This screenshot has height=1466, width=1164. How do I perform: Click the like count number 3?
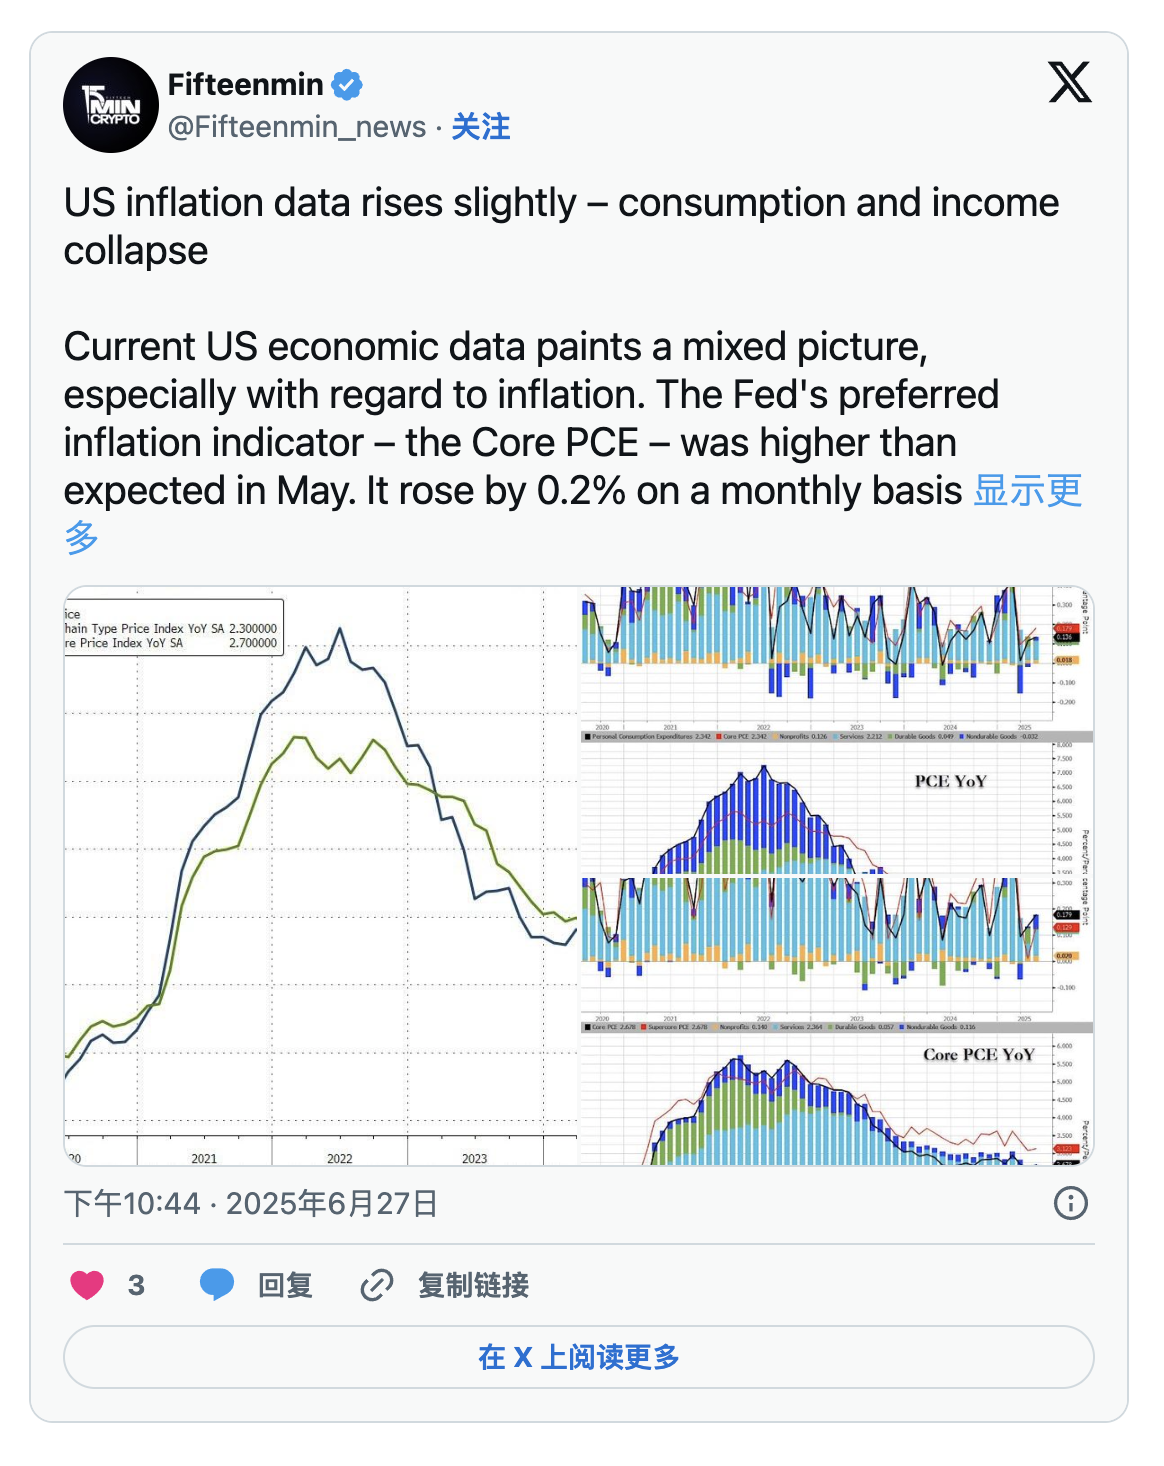tap(136, 1285)
